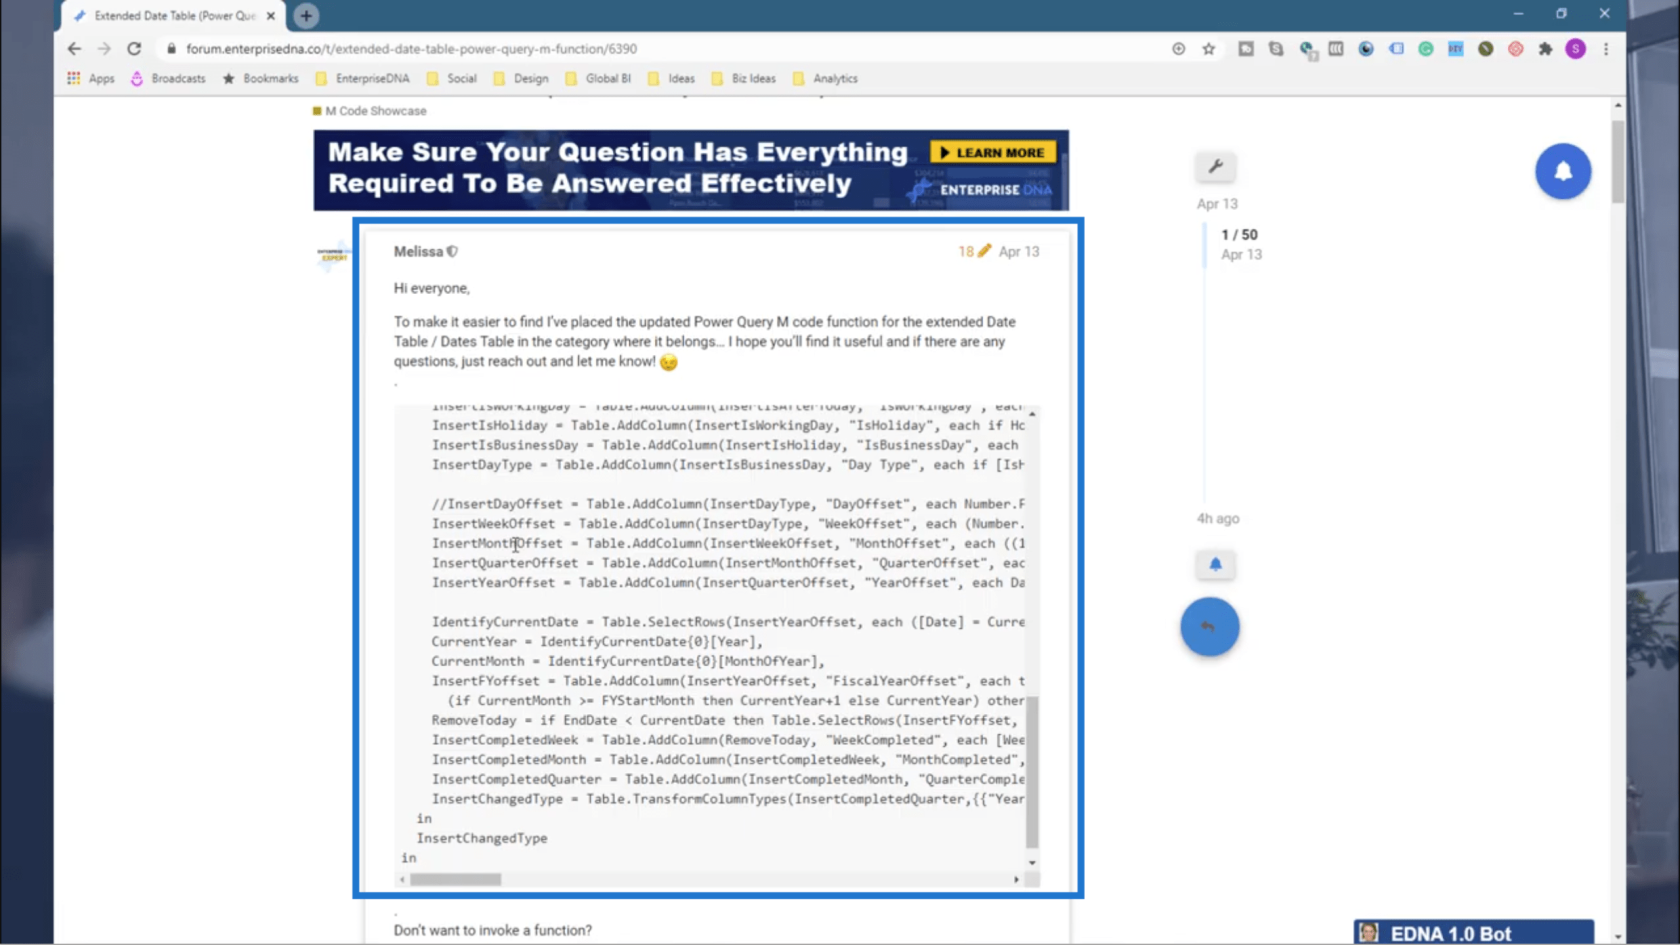
Task: Click the code block scroll right arrow
Action: pyautogui.click(x=1016, y=879)
